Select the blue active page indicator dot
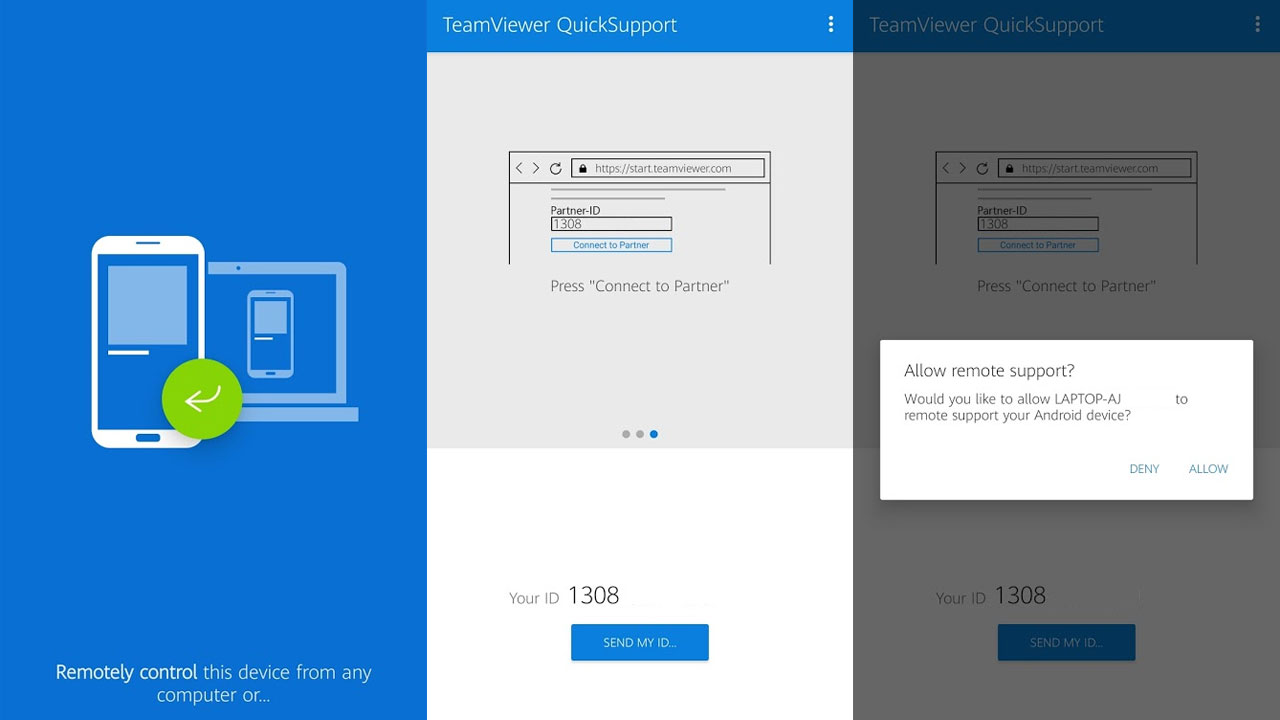Viewport: 1280px width, 720px height. click(654, 434)
